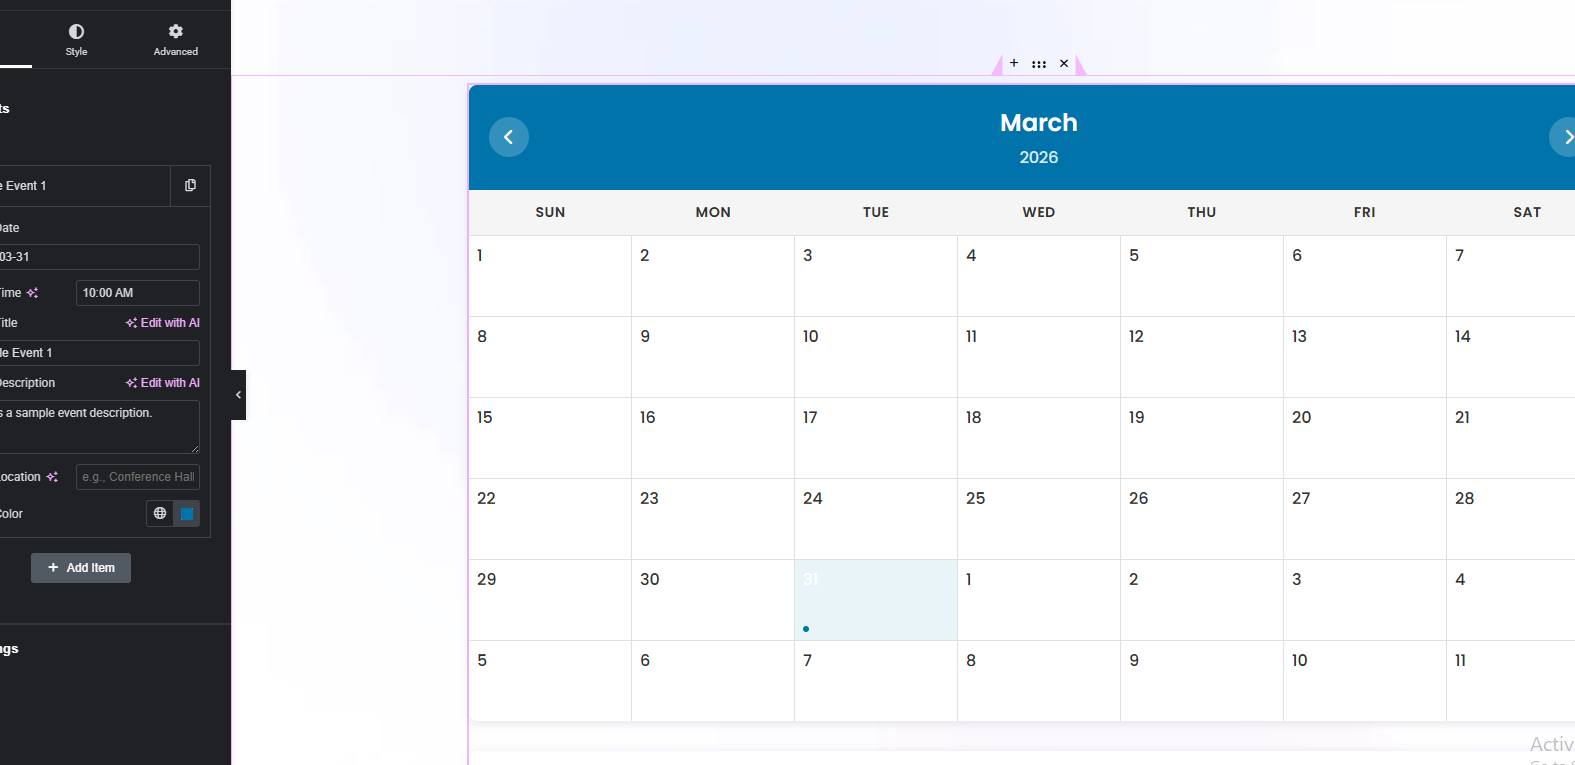The height and width of the screenshot is (765, 1575).
Task: Open the Style tab half-circle icon
Action: pos(76,31)
